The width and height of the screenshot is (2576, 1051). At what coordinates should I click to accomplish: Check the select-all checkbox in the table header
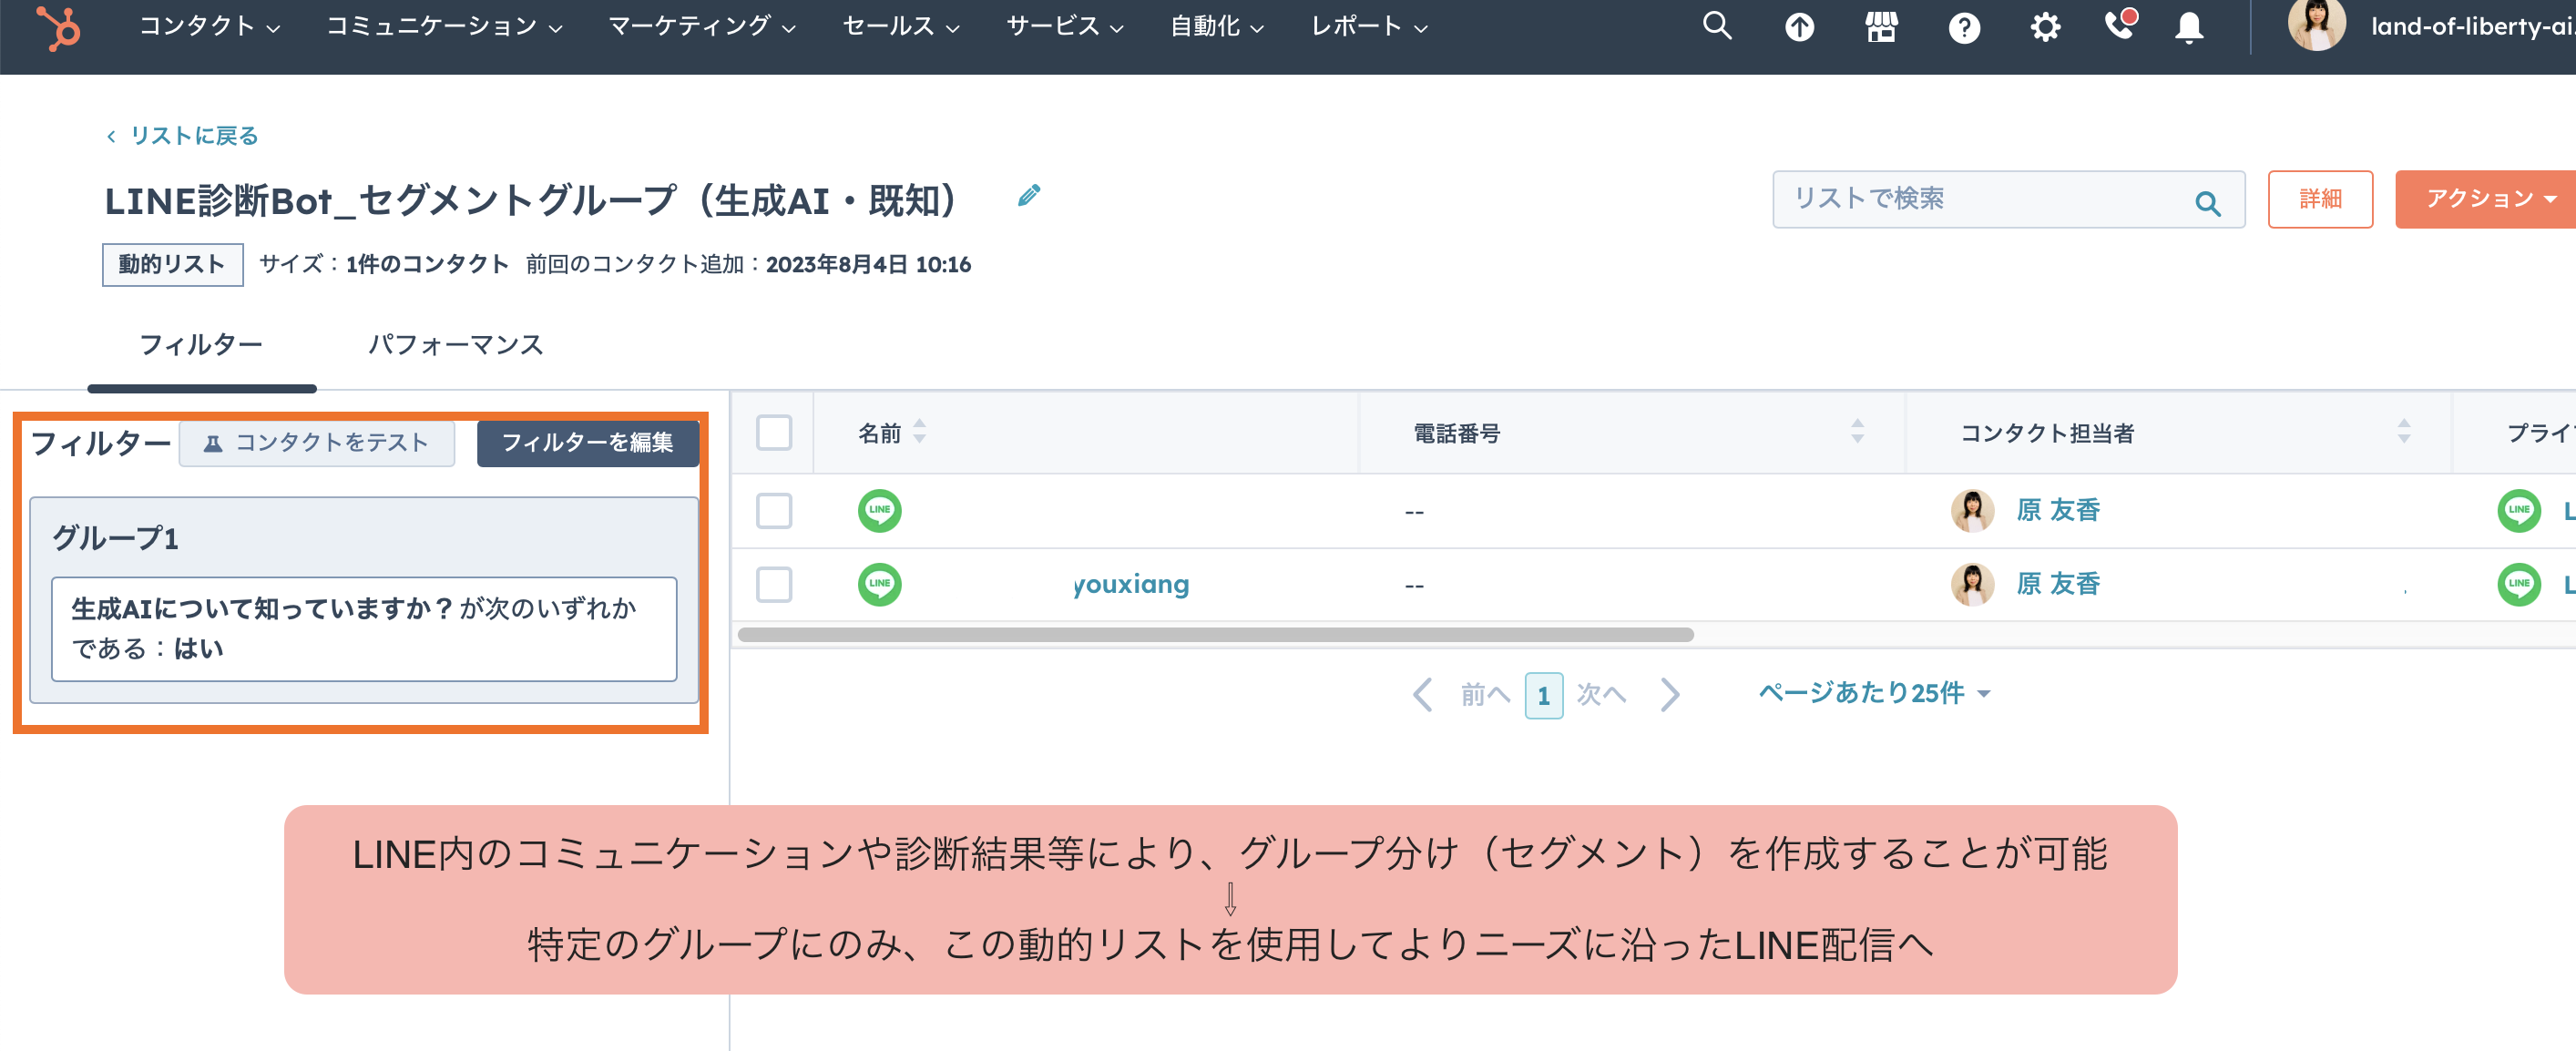click(774, 432)
